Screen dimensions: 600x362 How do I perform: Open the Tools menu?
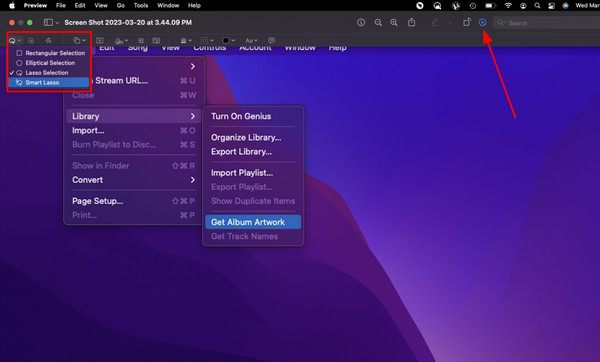coord(141,5)
